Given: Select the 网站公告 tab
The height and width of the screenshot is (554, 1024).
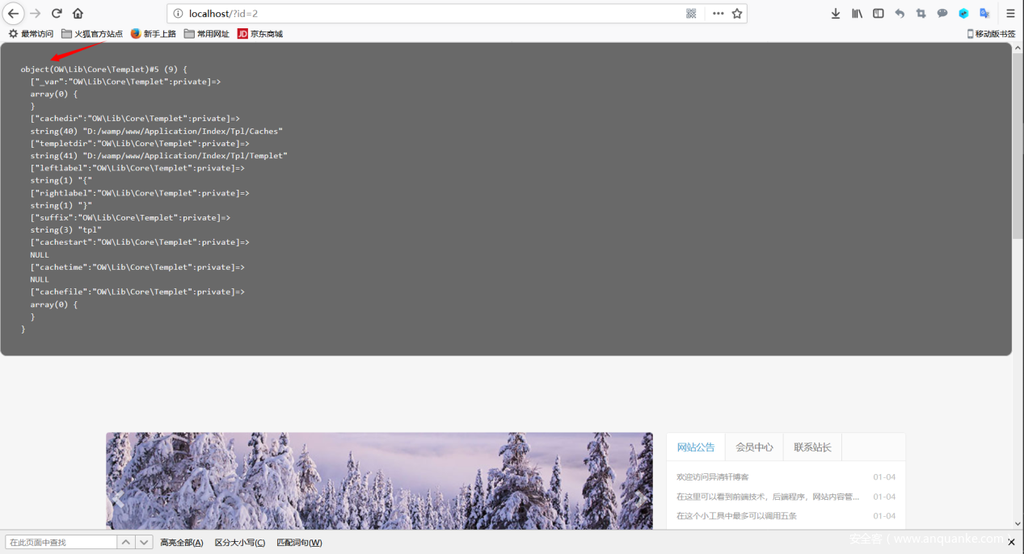Looking at the screenshot, I should click(696, 448).
